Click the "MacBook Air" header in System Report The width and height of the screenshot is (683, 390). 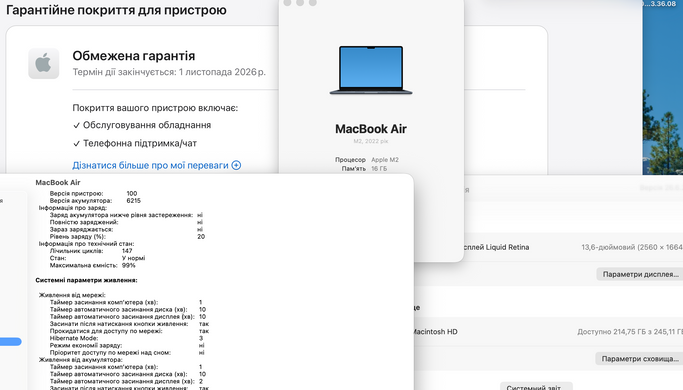click(58, 183)
